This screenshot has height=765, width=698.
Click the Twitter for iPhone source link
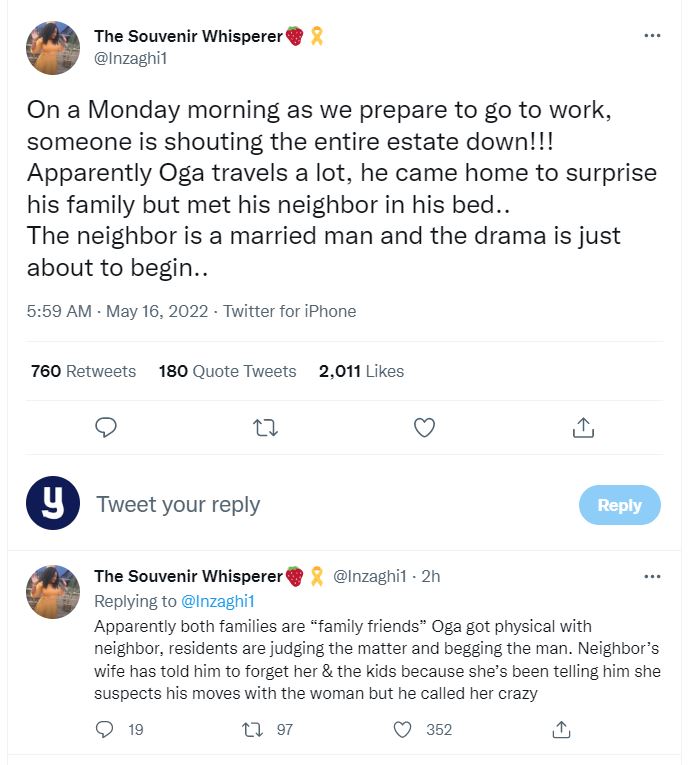point(289,311)
